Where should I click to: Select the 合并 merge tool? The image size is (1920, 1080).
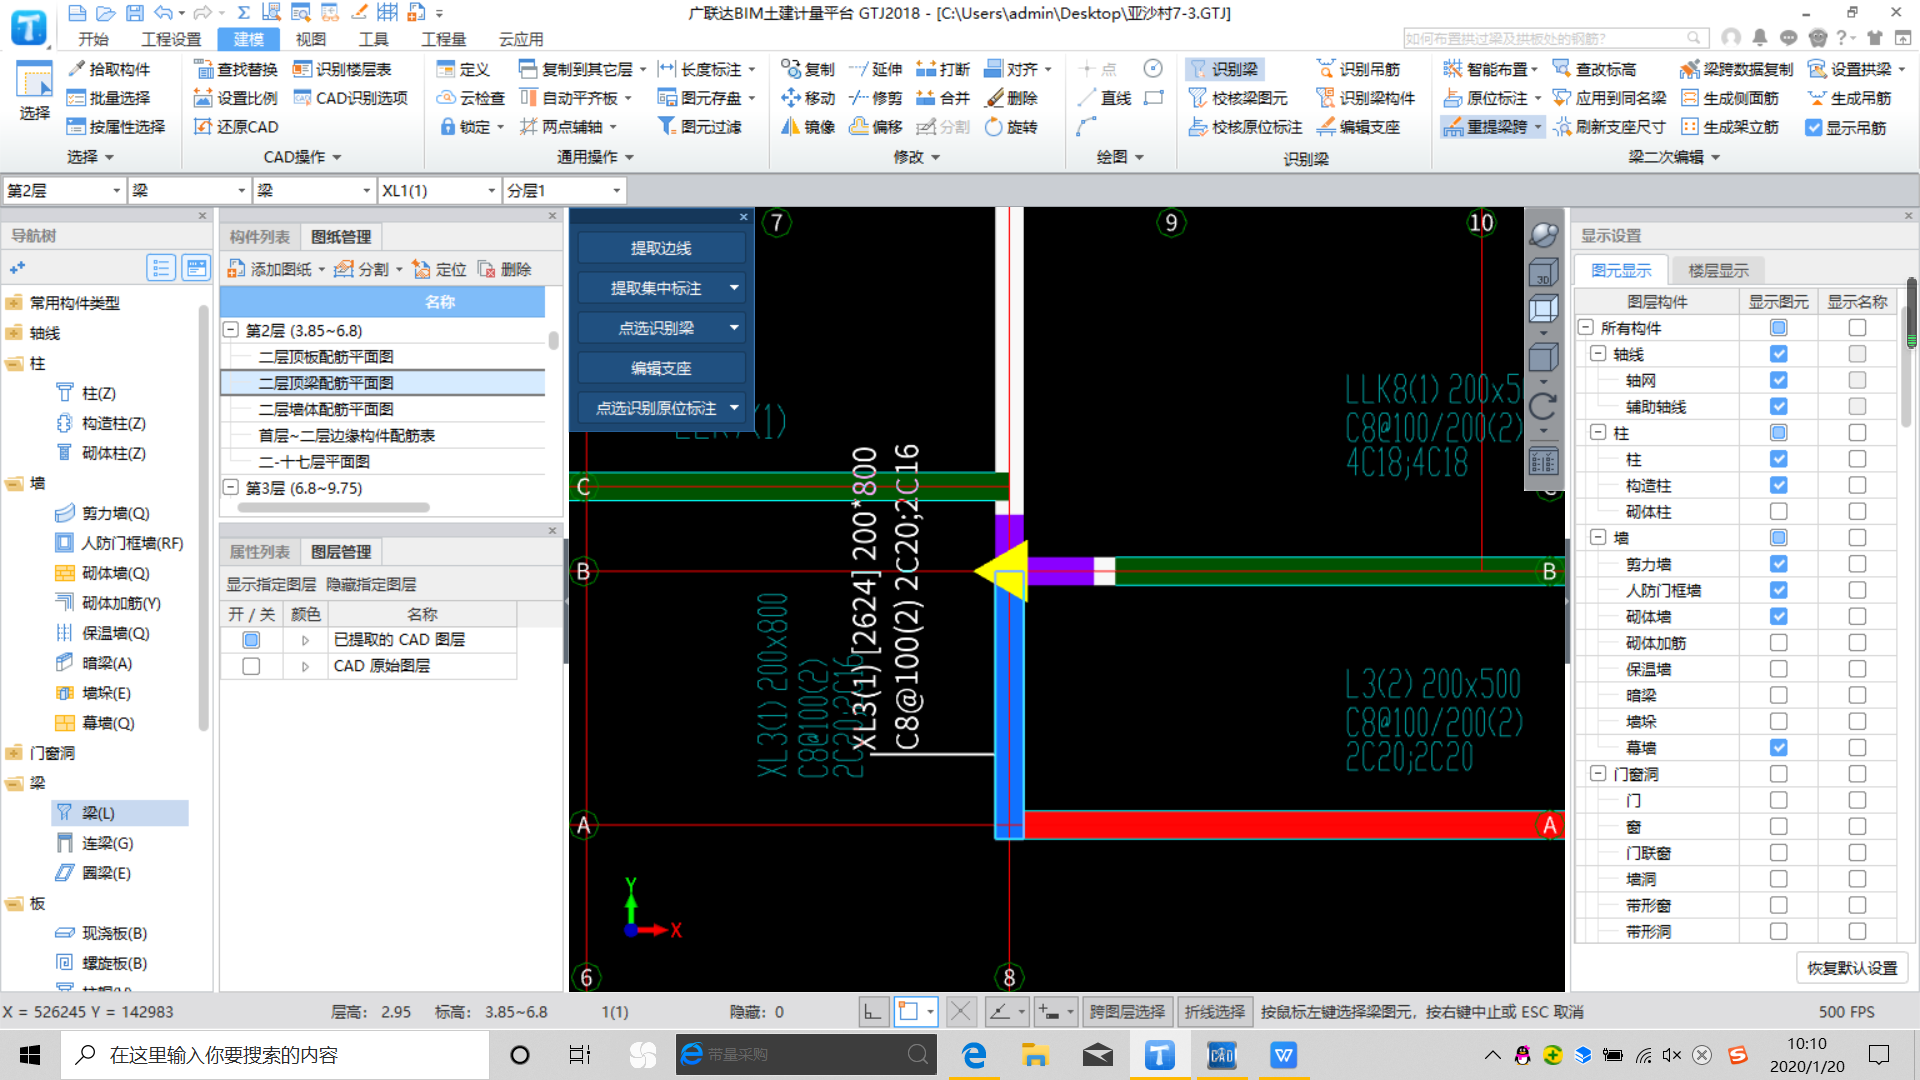point(943,98)
